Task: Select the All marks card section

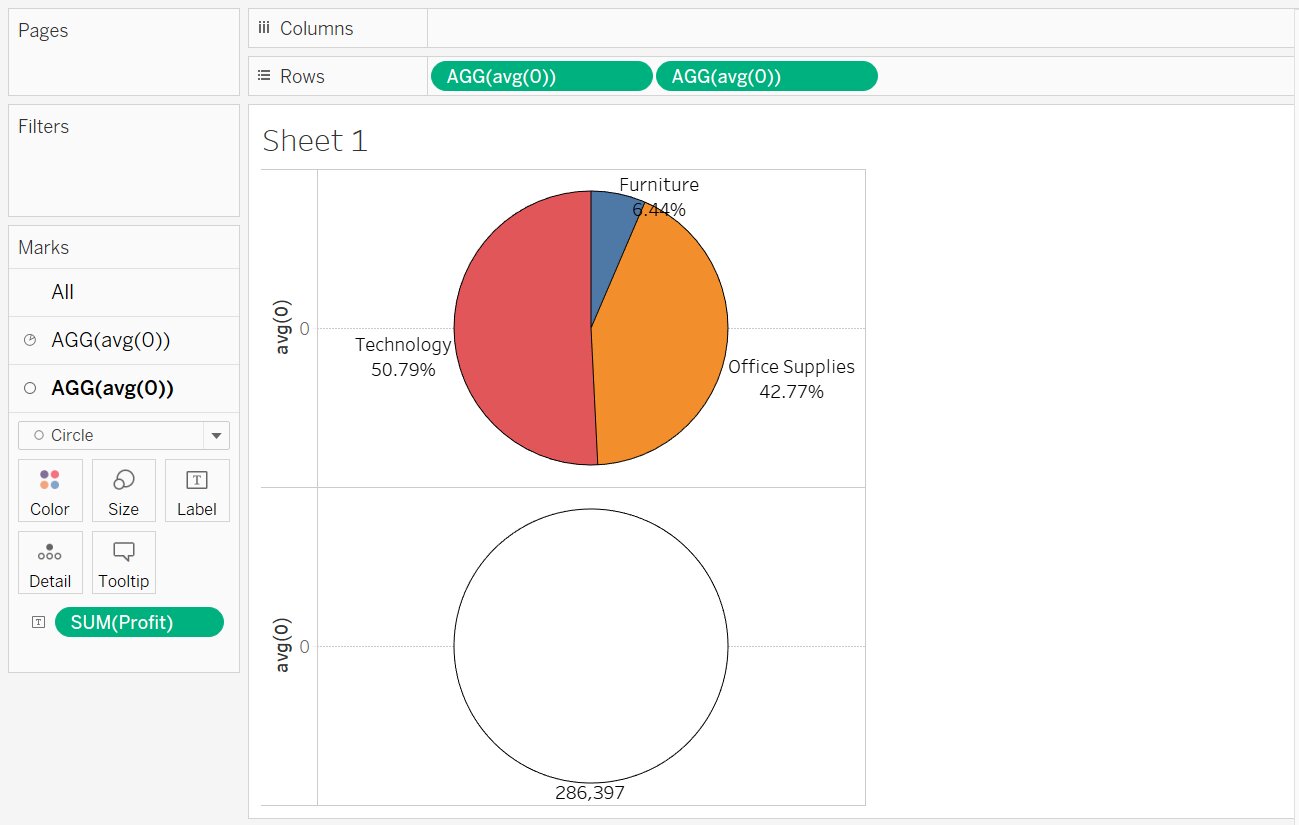Action: coord(63,293)
